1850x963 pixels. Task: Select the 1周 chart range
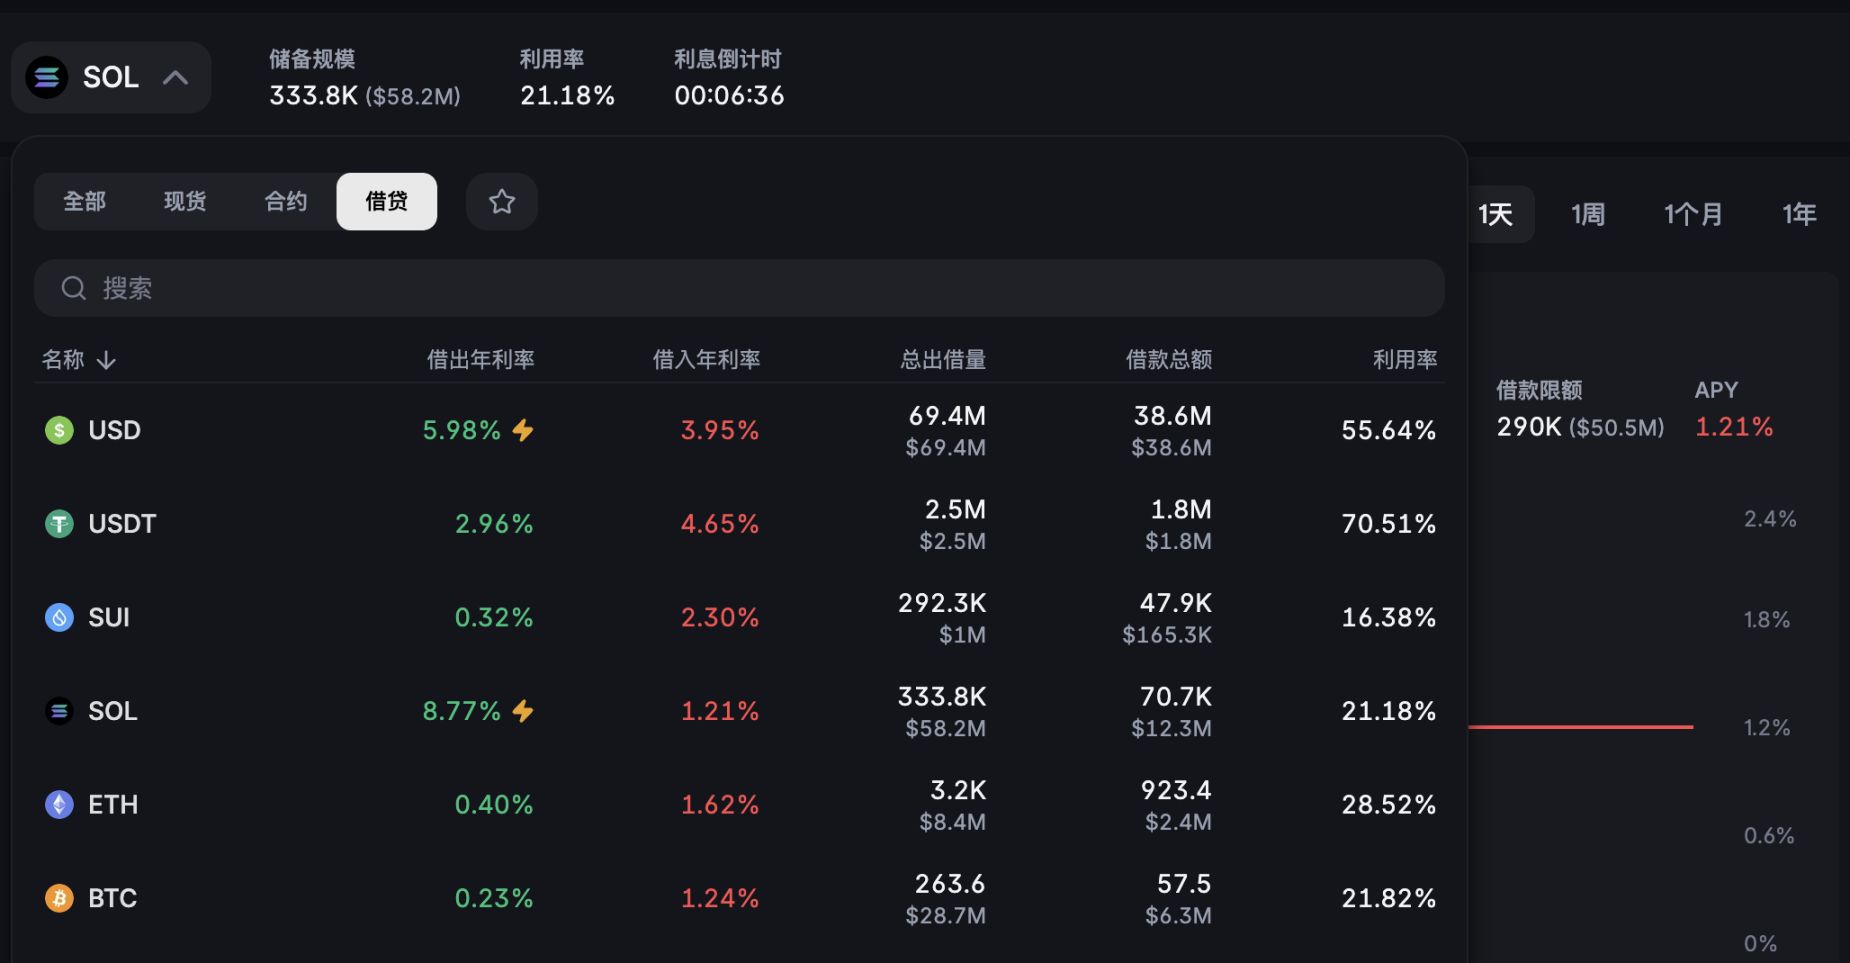pyautogui.click(x=1588, y=214)
